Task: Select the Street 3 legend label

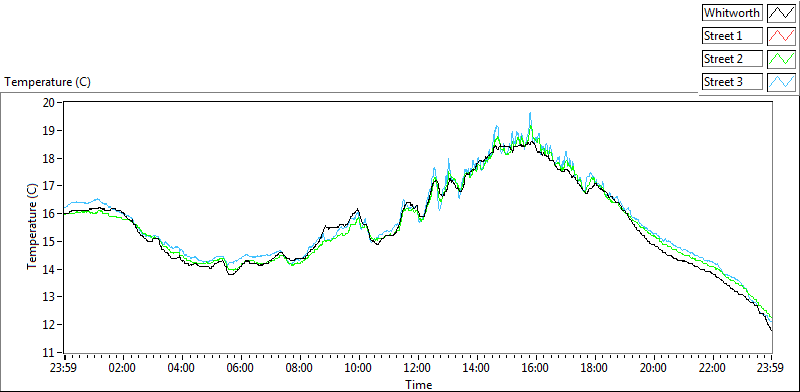Action: [732, 82]
